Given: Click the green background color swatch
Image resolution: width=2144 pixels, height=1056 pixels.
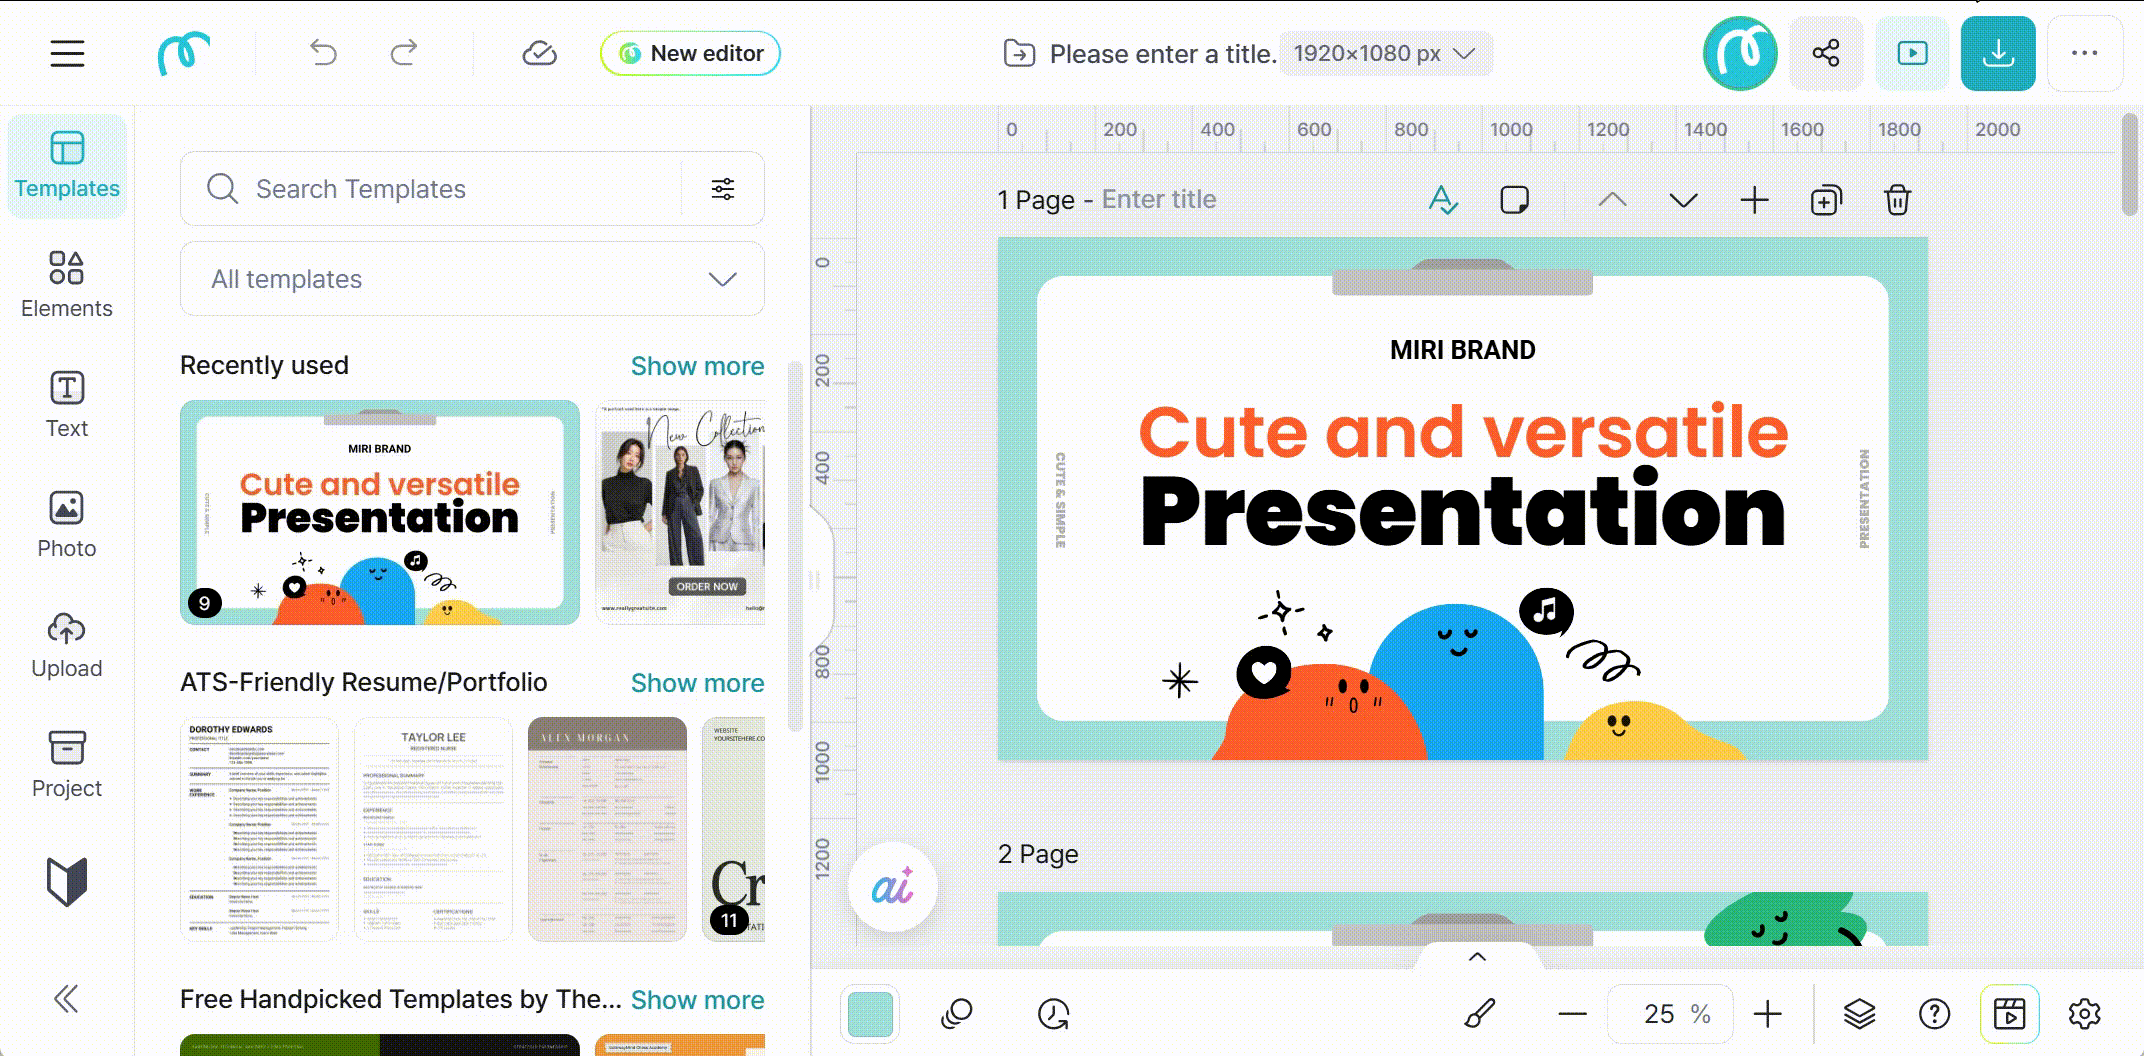Looking at the screenshot, I should tap(870, 1014).
